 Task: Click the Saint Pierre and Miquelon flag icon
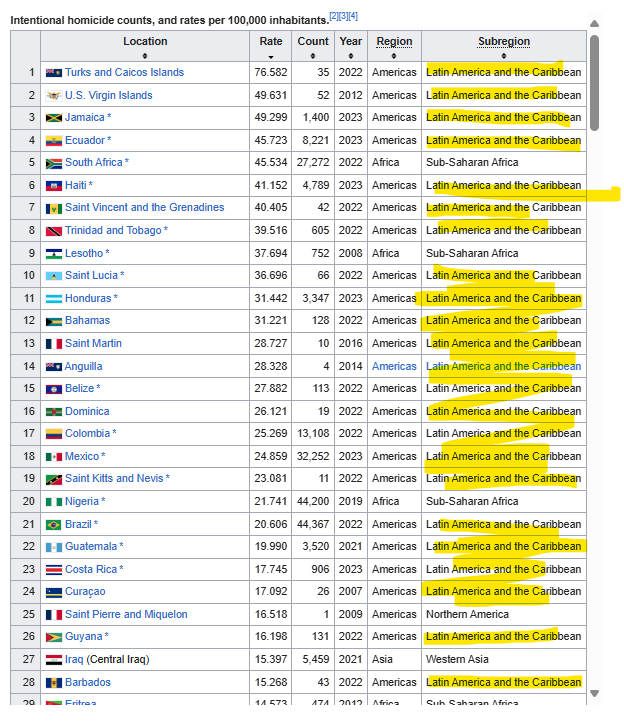click(x=53, y=615)
